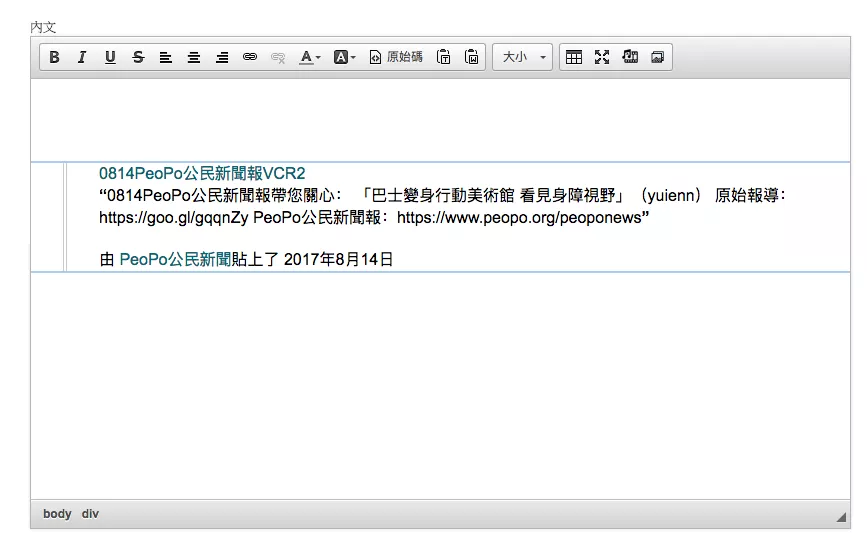
Task: Toggle strikethrough formatting
Action: pos(138,57)
